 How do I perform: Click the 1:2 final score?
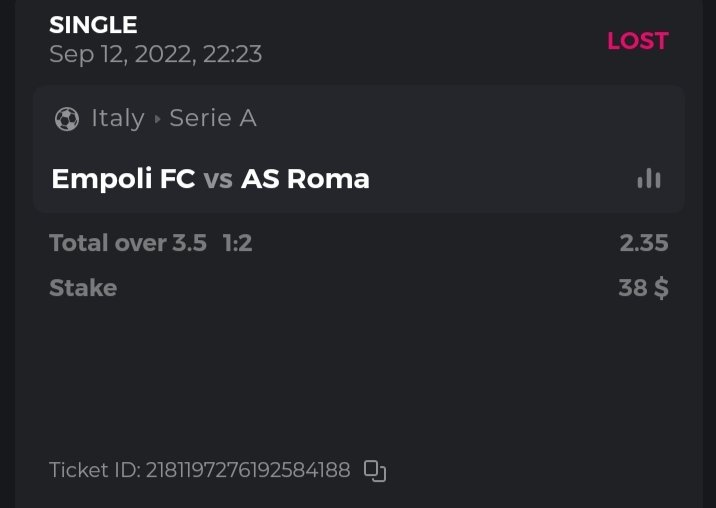point(237,243)
